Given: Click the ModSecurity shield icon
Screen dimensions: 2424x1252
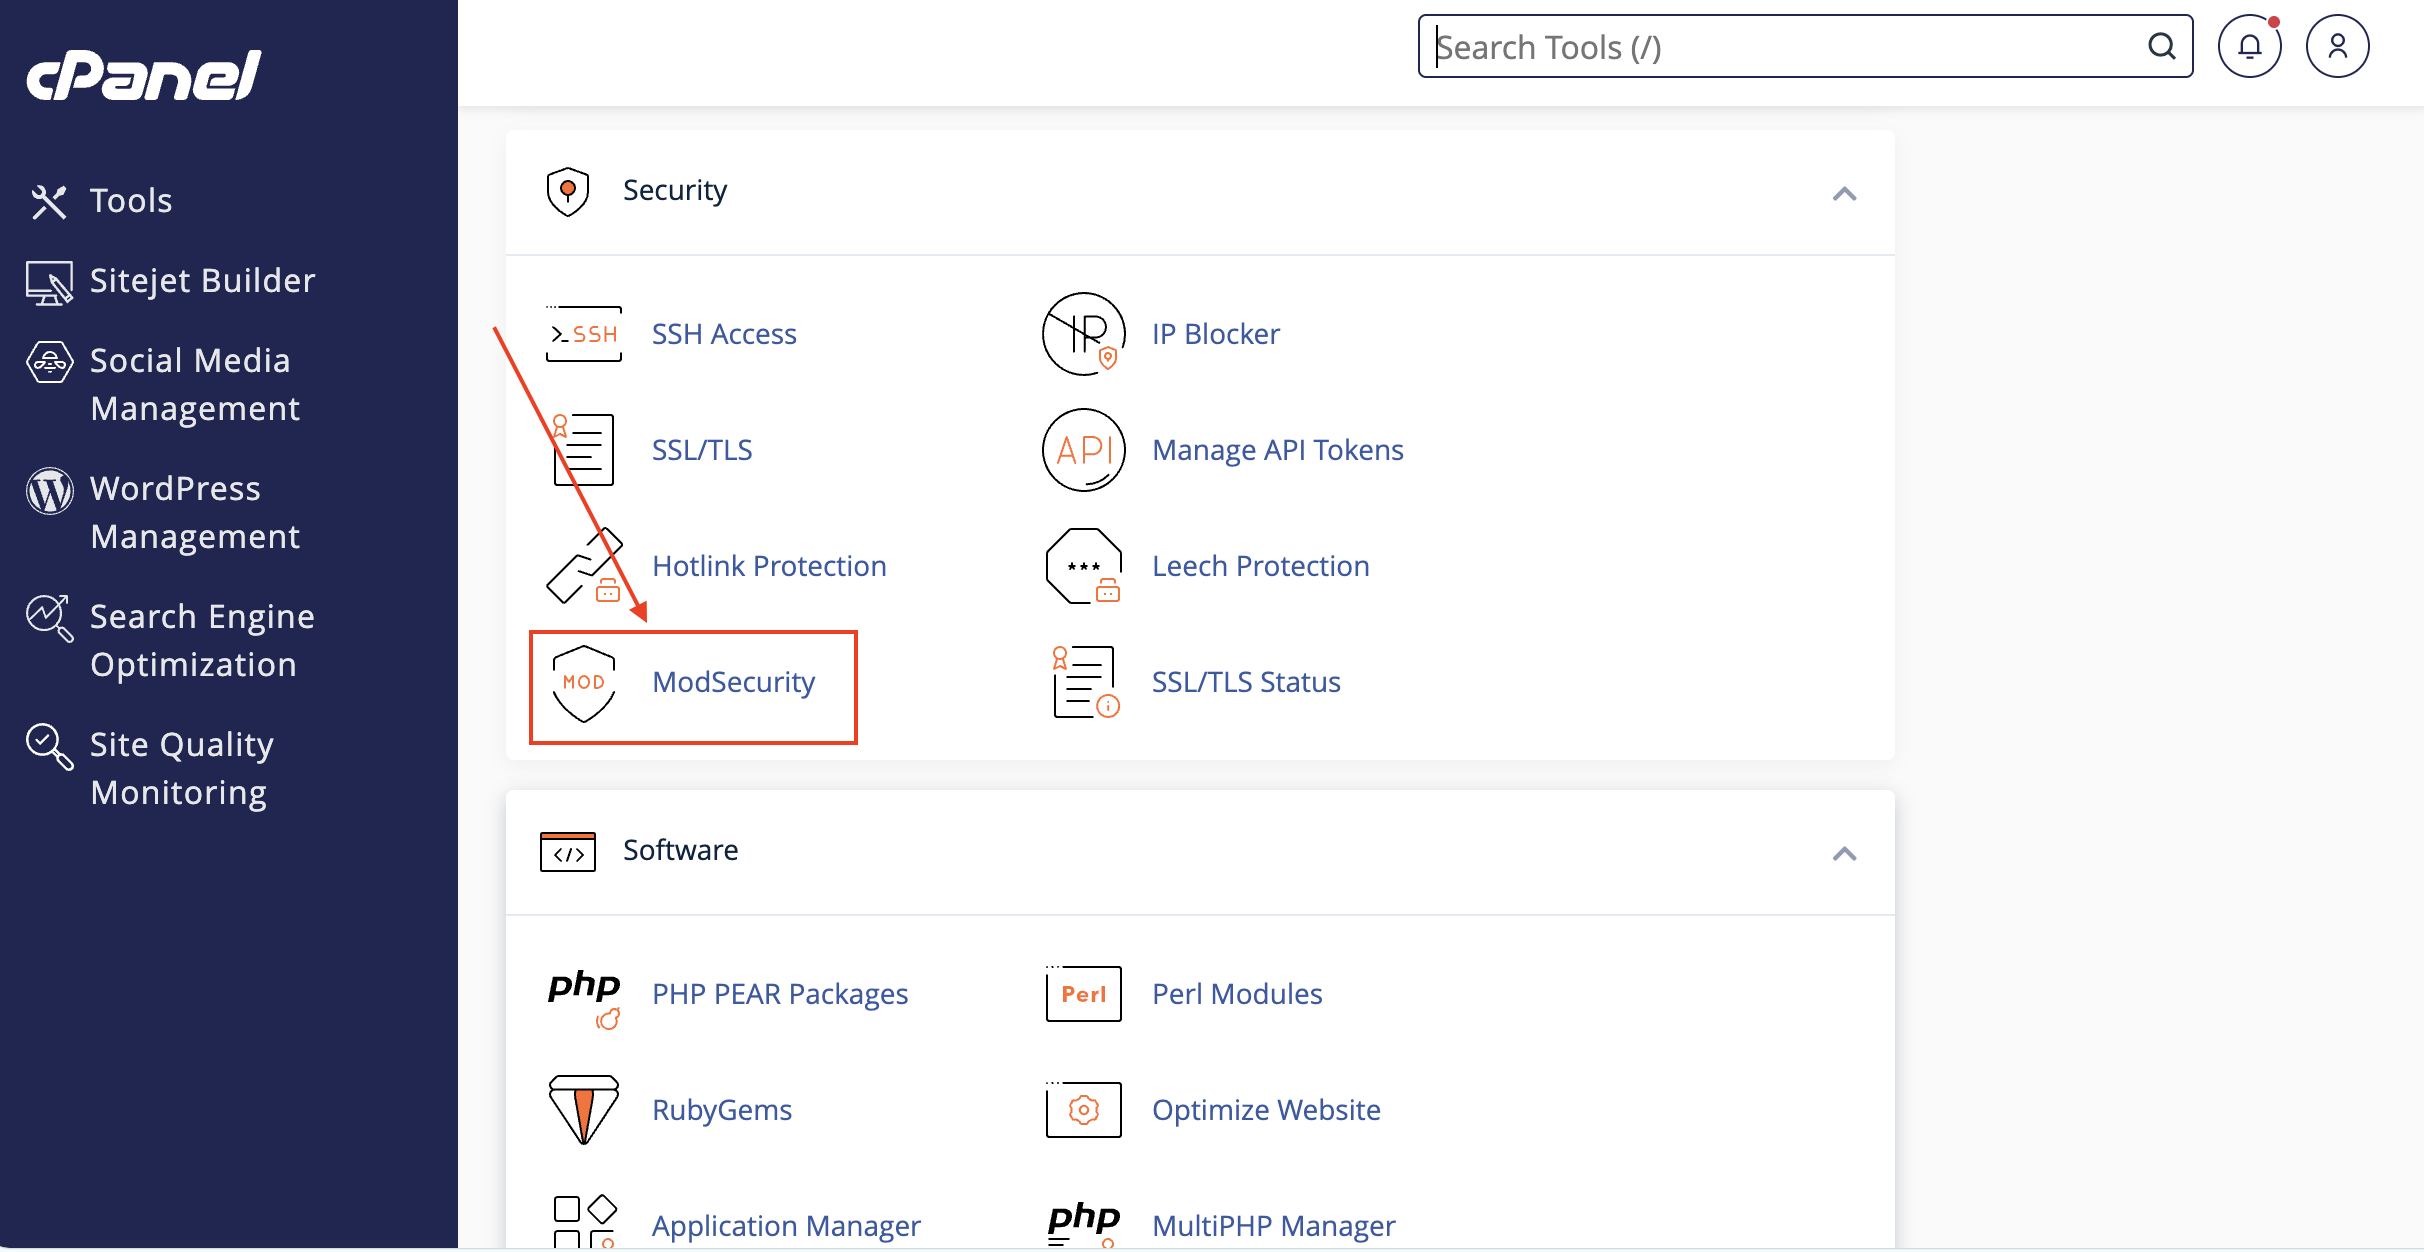Looking at the screenshot, I should click(x=584, y=683).
